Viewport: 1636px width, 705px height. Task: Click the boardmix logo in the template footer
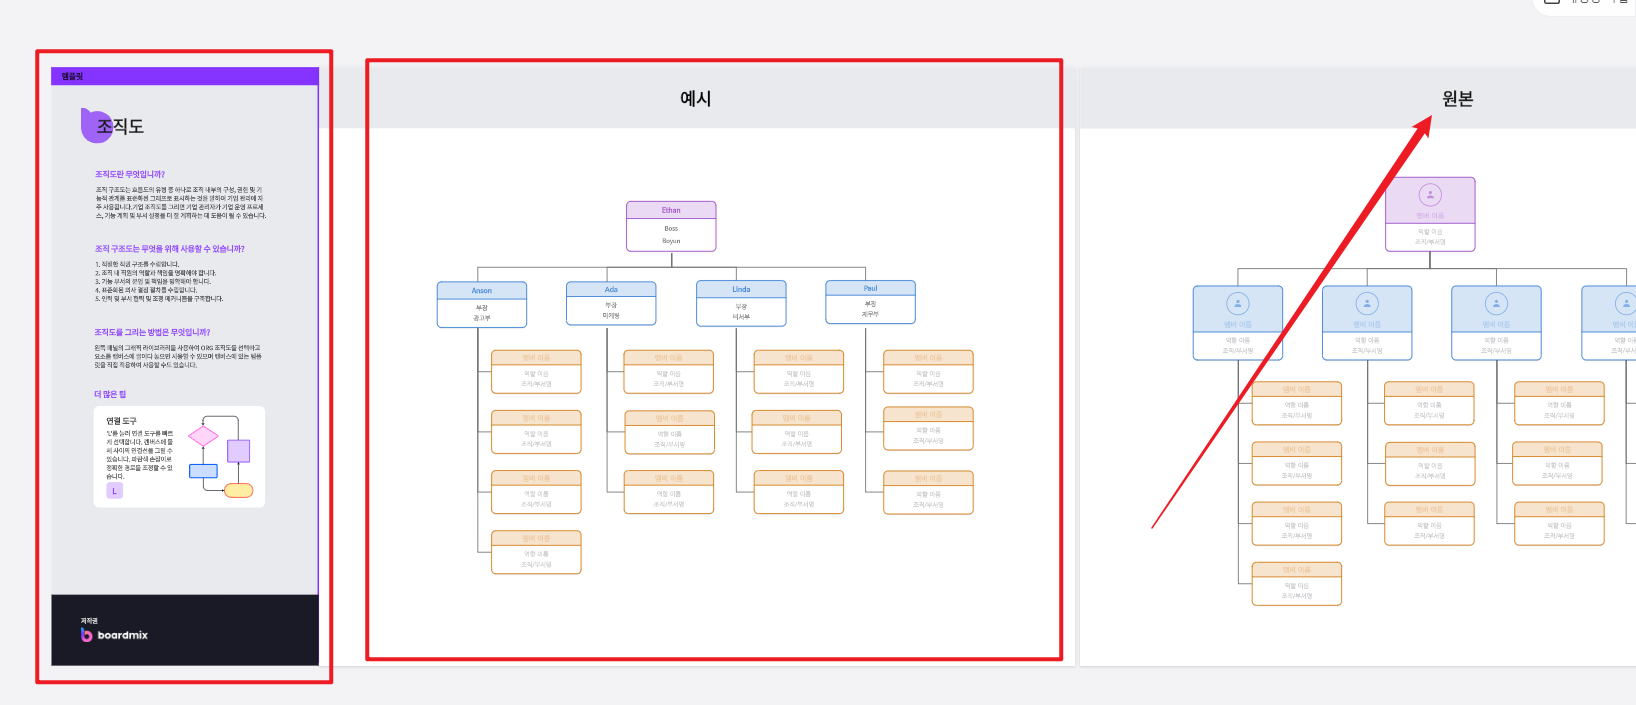point(114,635)
